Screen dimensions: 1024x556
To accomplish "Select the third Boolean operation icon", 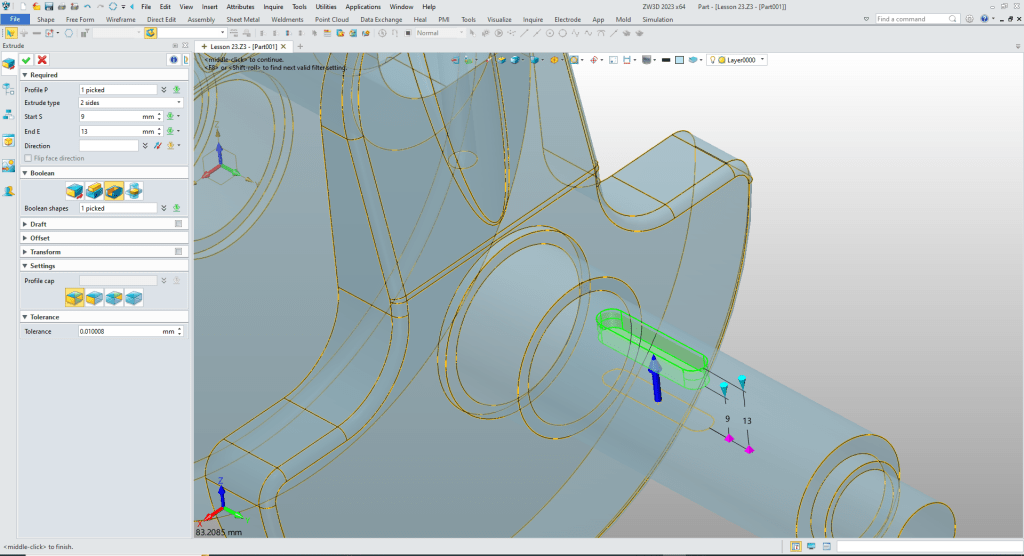I will (114, 190).
